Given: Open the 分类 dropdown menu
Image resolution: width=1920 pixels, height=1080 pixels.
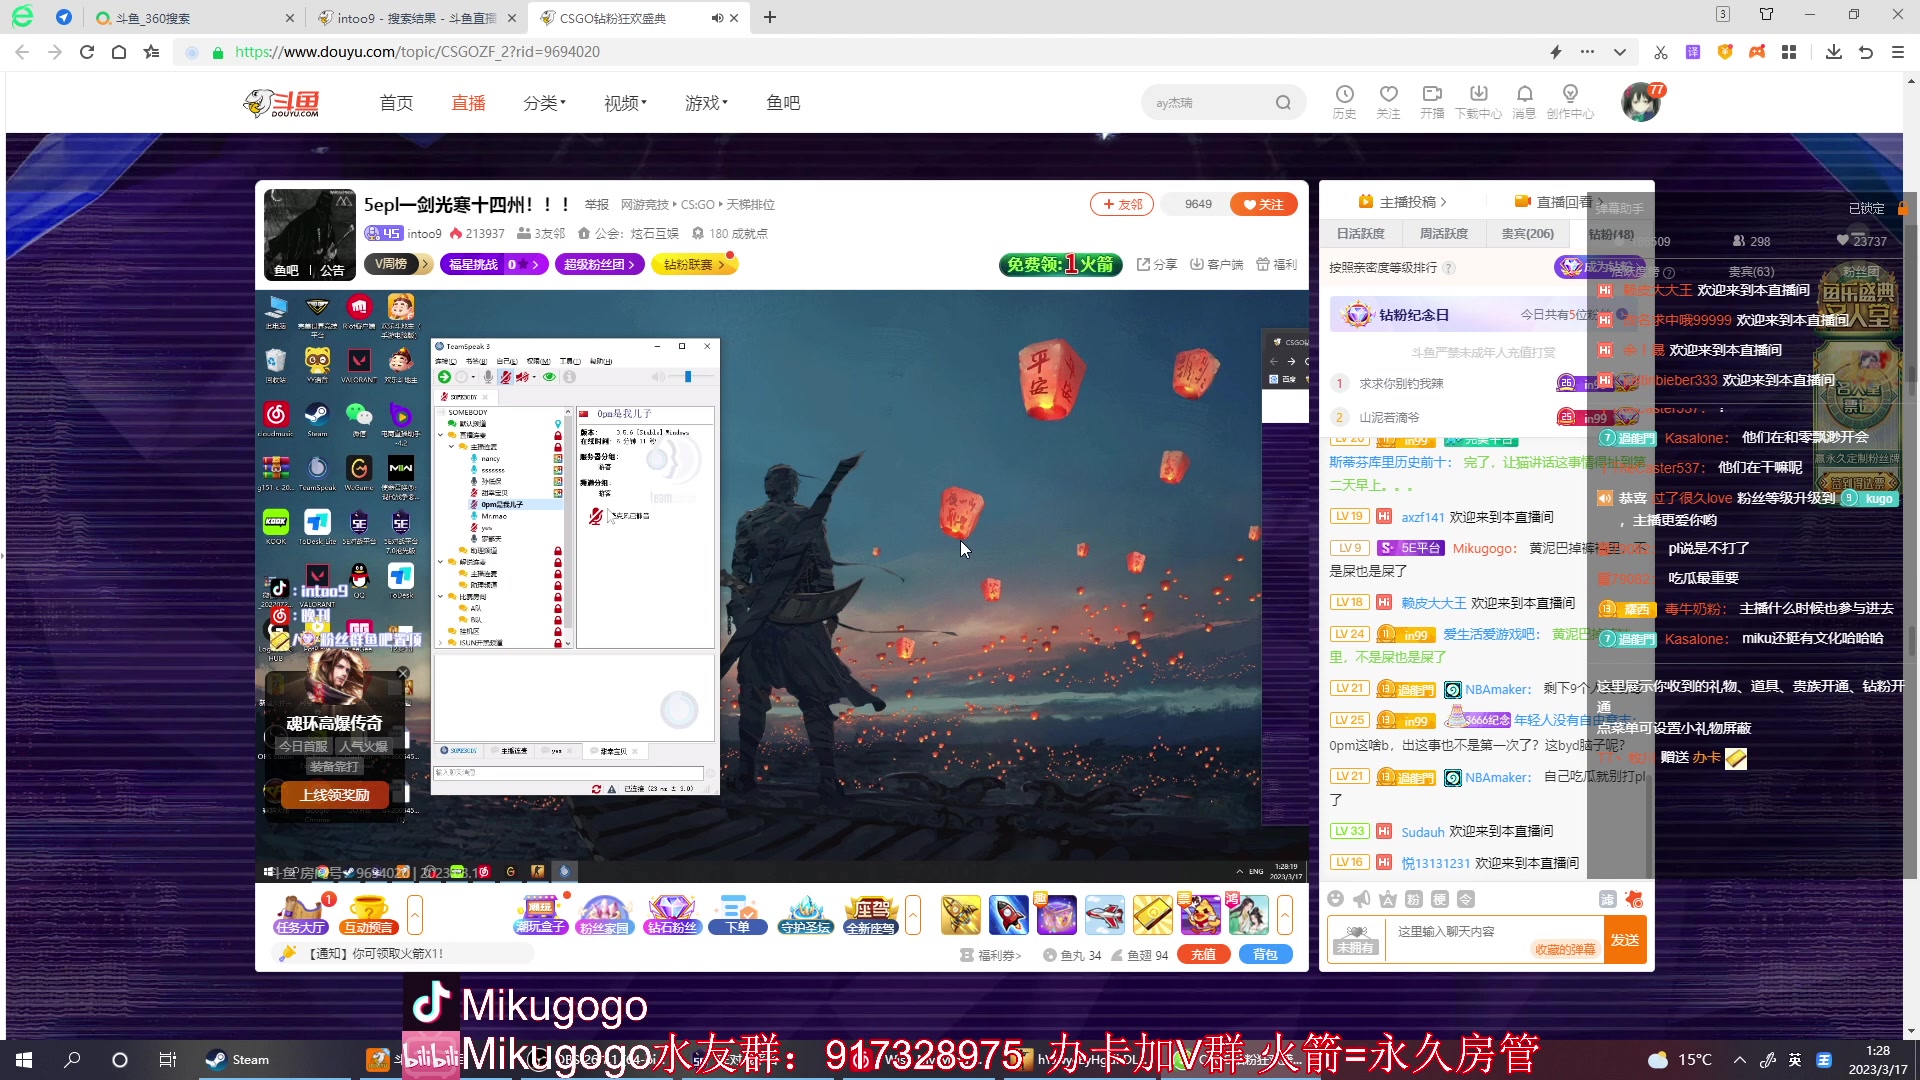Looking at the screenshot, I should tap(544, 102).
